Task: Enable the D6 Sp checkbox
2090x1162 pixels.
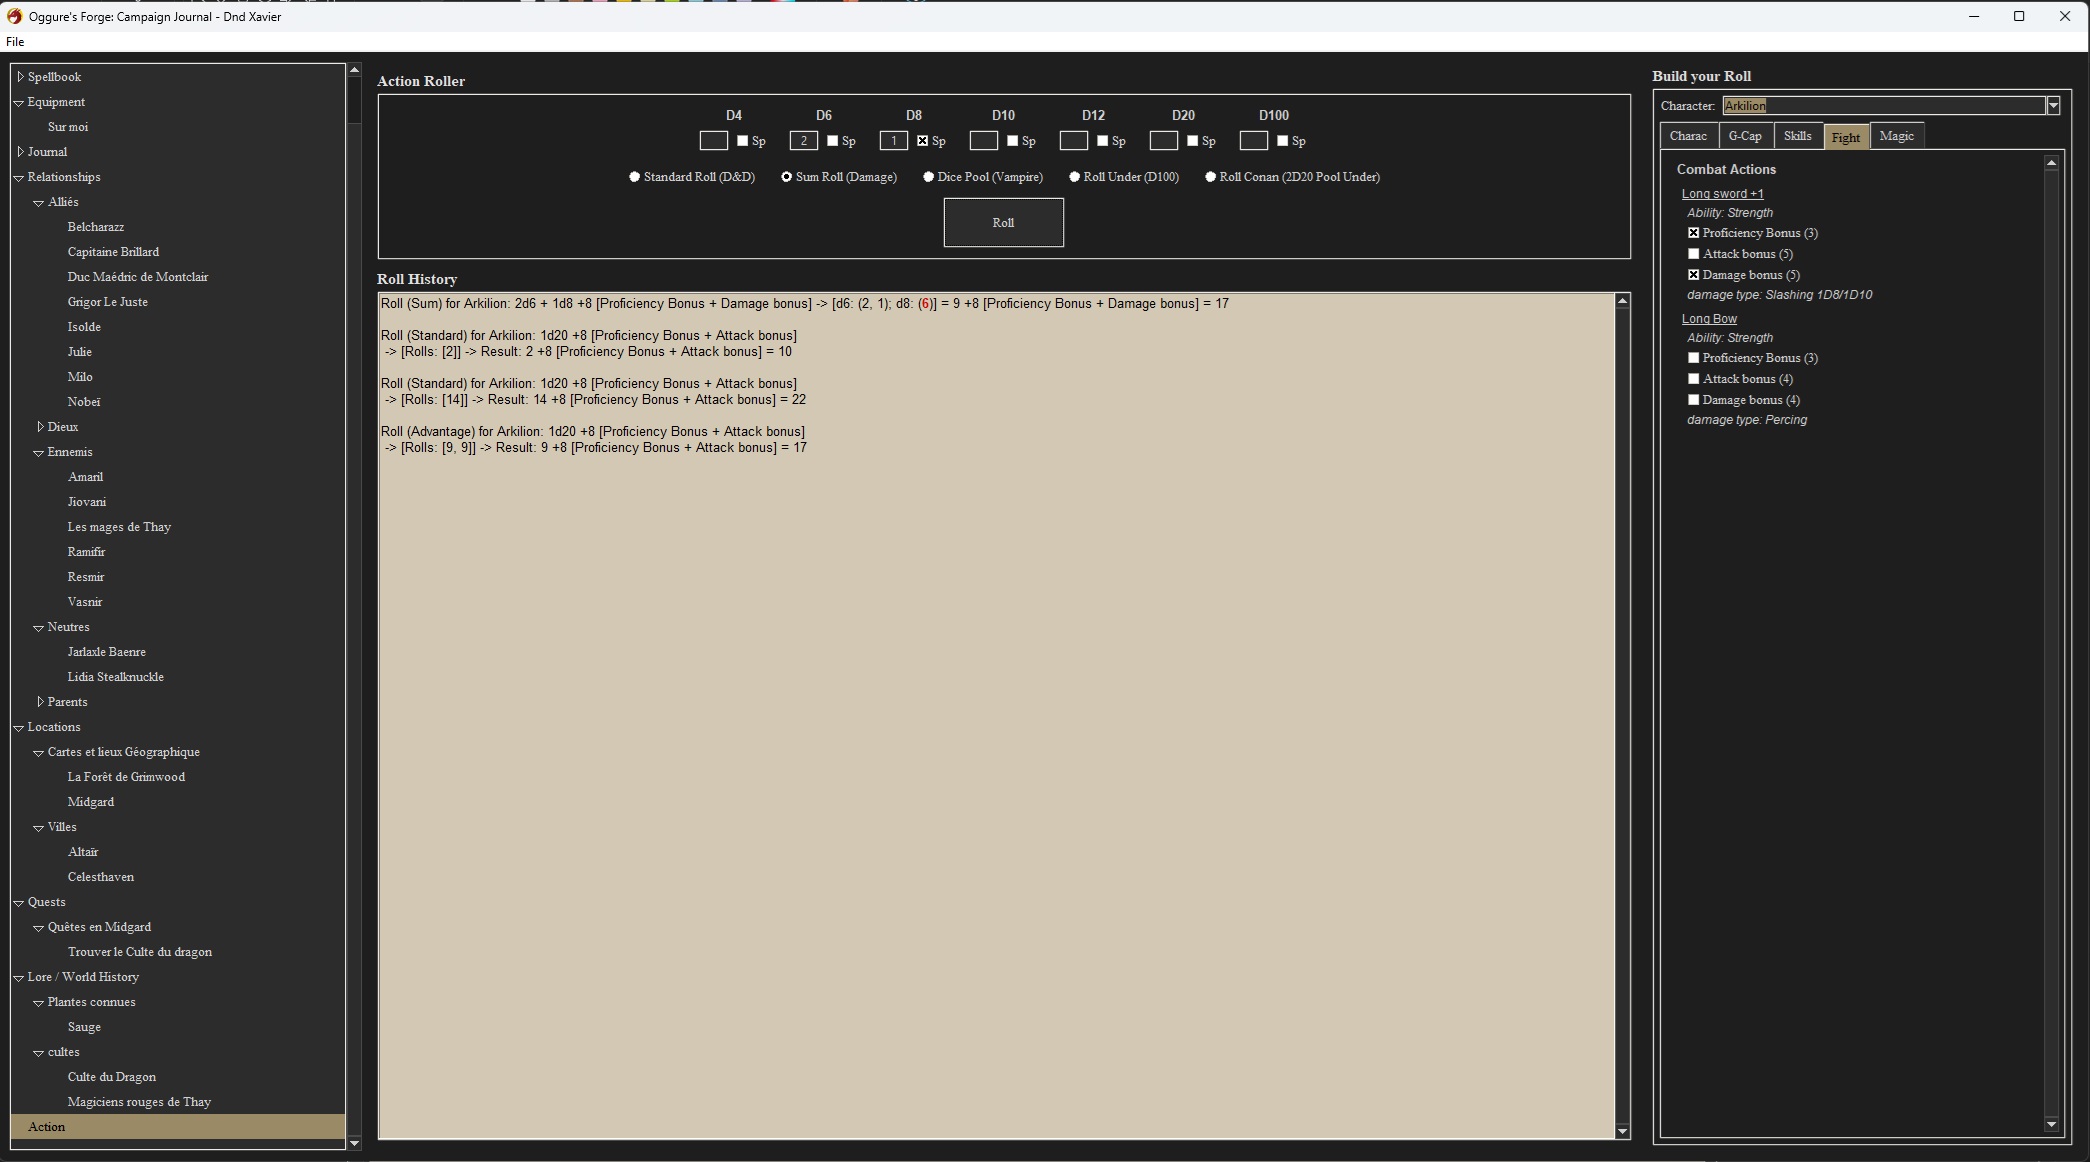Action: click(x=832, y=141)
